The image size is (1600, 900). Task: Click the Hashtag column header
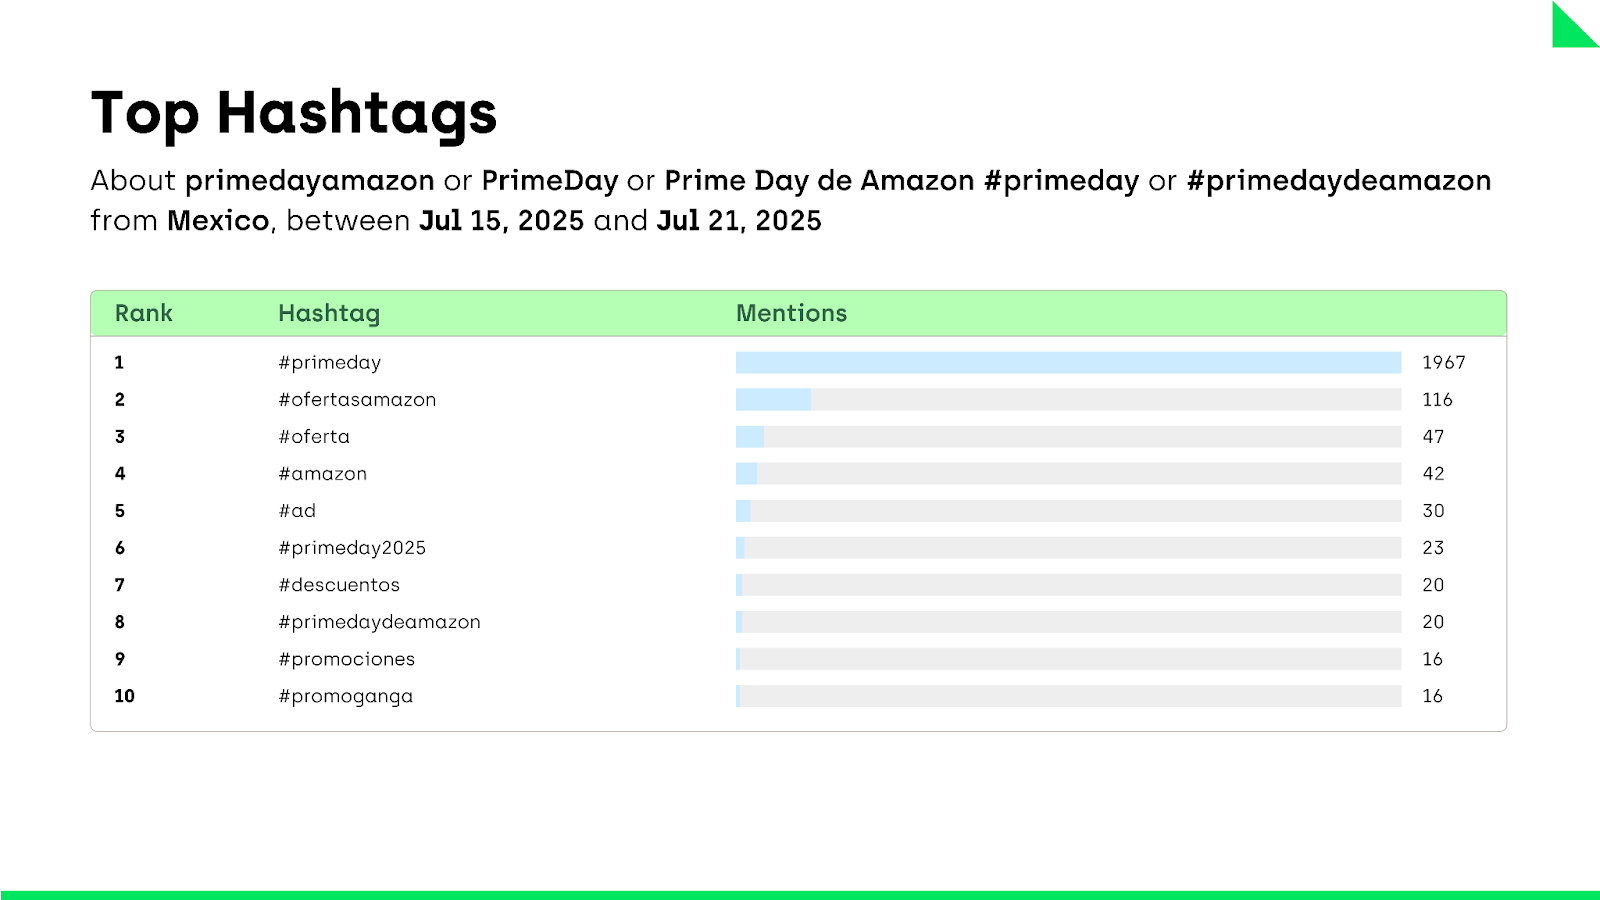coord(329,314)
